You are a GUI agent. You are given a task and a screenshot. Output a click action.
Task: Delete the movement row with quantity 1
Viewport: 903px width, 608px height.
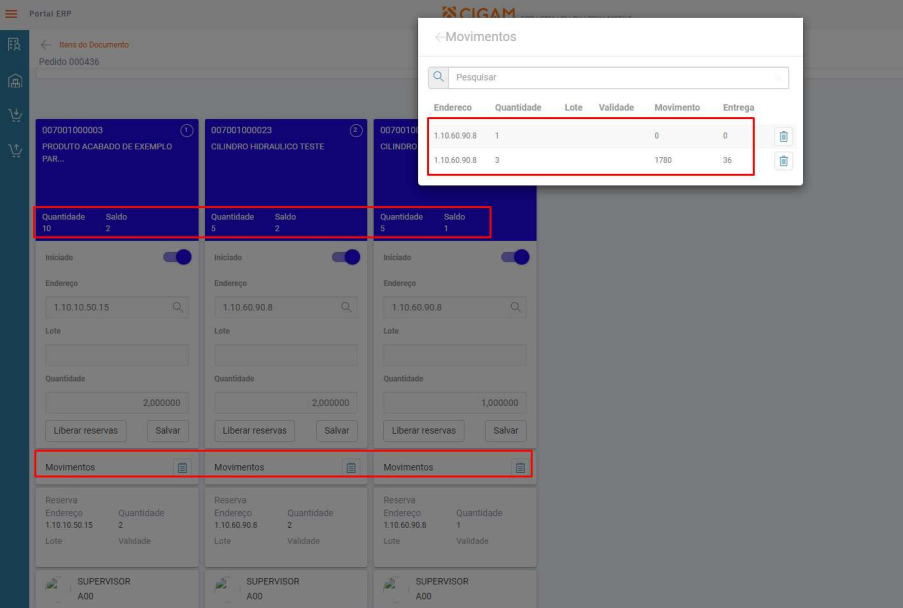[783, 136]
